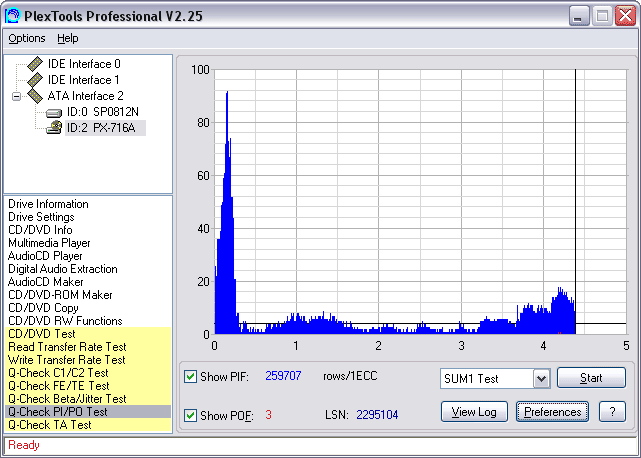This screenshot has height=458, width=641.
Task: Open Drive Settings function
Action: pyautogui.click(x=41, y=217)
